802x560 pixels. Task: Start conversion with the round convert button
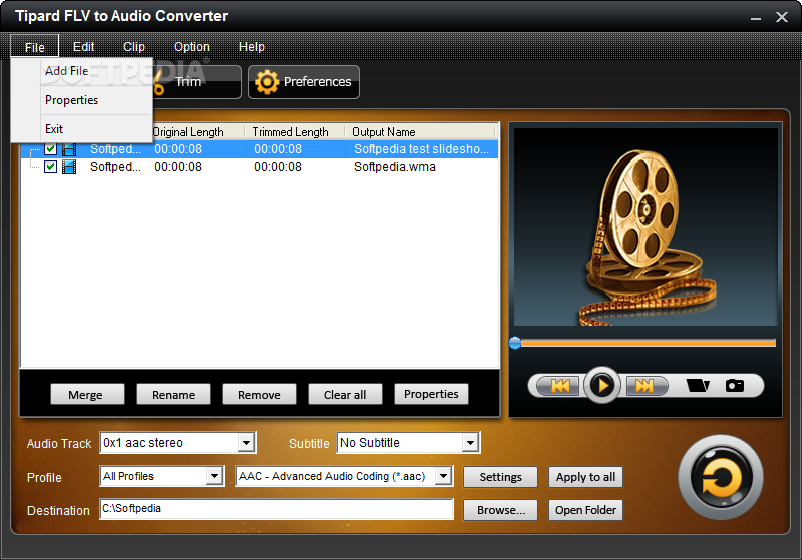721,478
